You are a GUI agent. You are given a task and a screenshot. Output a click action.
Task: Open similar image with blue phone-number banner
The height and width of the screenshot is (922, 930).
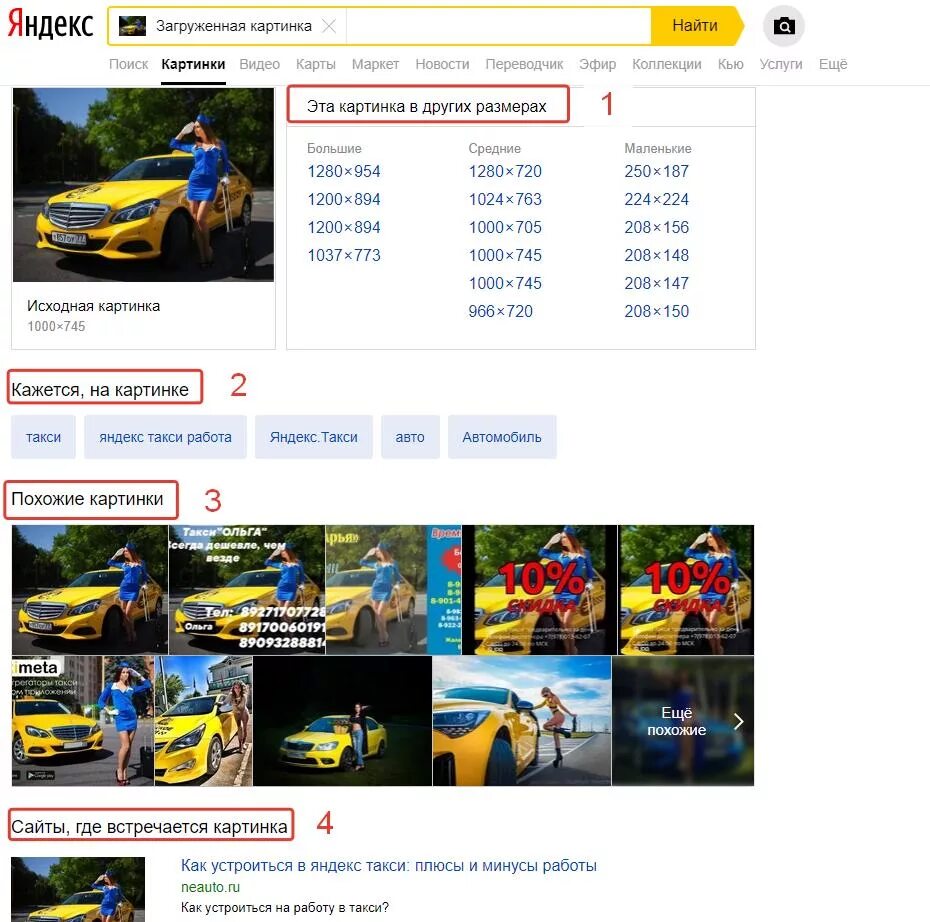click(393, 589)
